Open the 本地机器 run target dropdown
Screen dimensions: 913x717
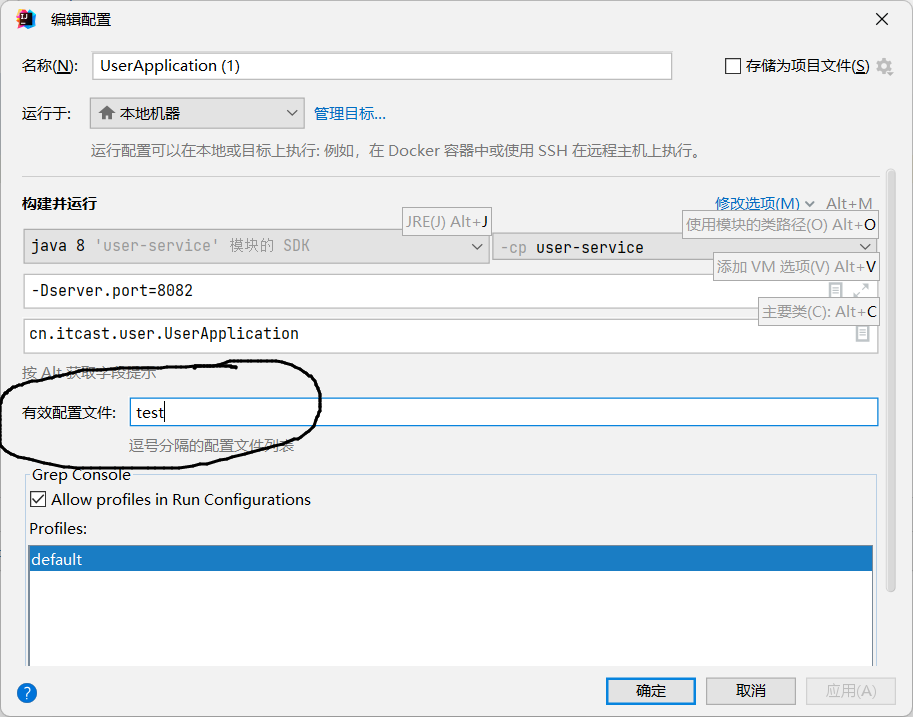[x=197, y=113]
